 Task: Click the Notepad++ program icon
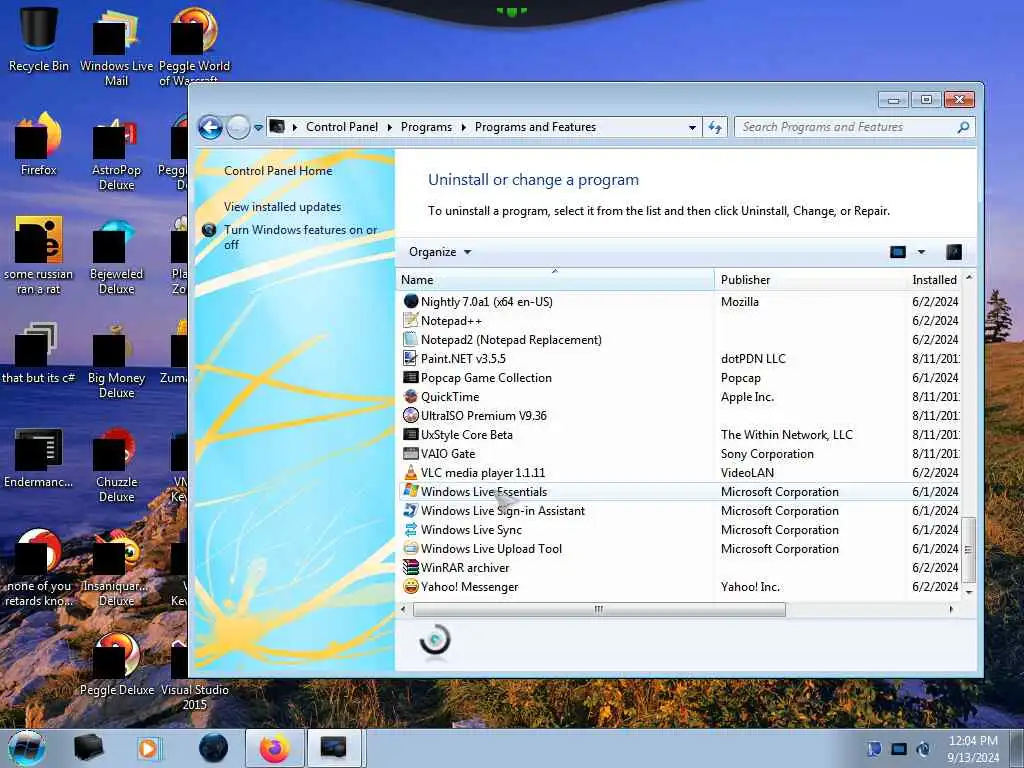pos(411,321)
